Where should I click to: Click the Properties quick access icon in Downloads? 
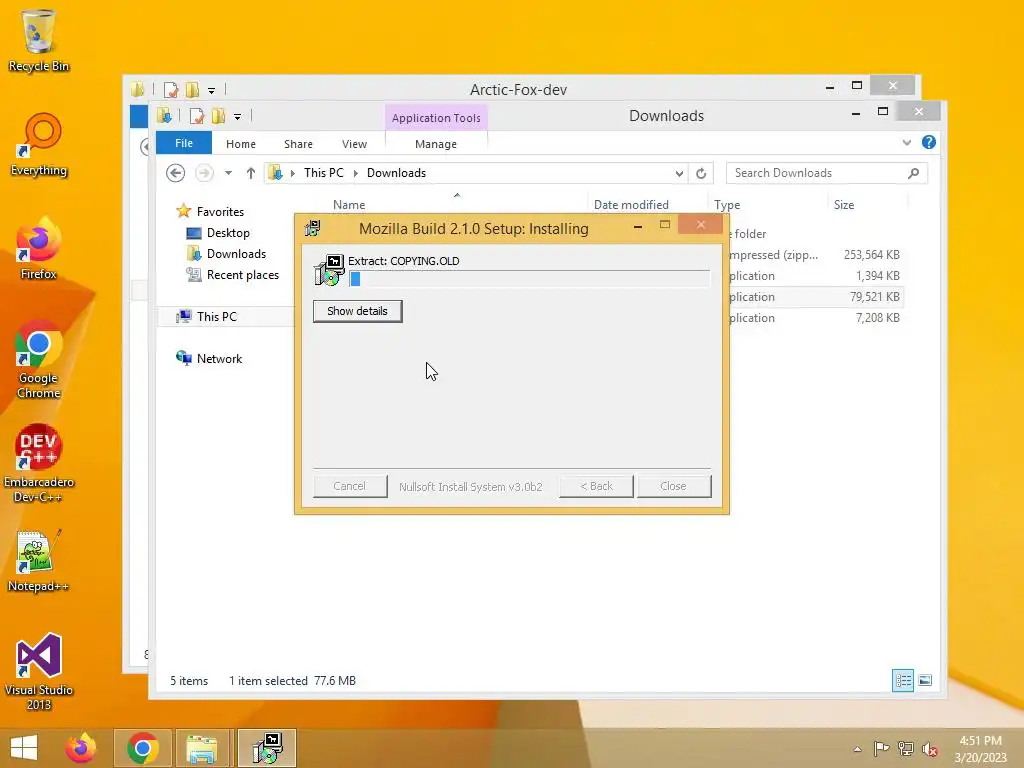pos(197,116)
